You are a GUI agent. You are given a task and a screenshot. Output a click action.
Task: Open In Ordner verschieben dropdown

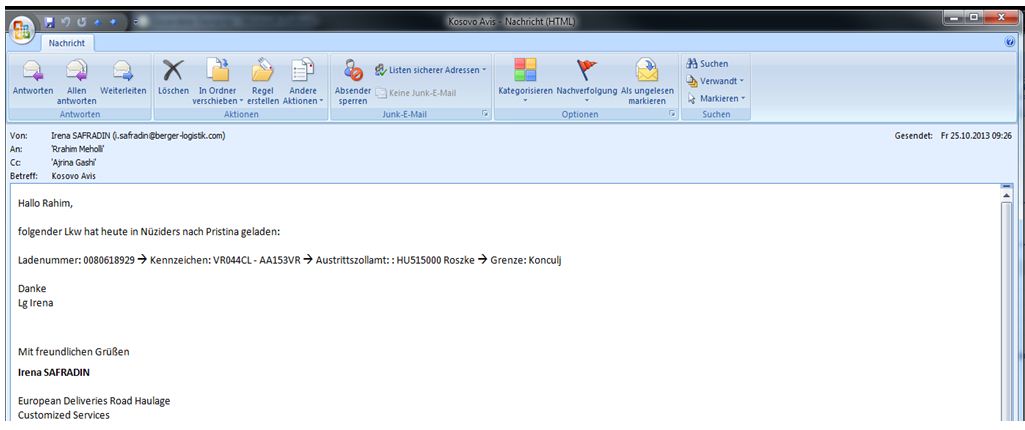click(x=217, y=82)
